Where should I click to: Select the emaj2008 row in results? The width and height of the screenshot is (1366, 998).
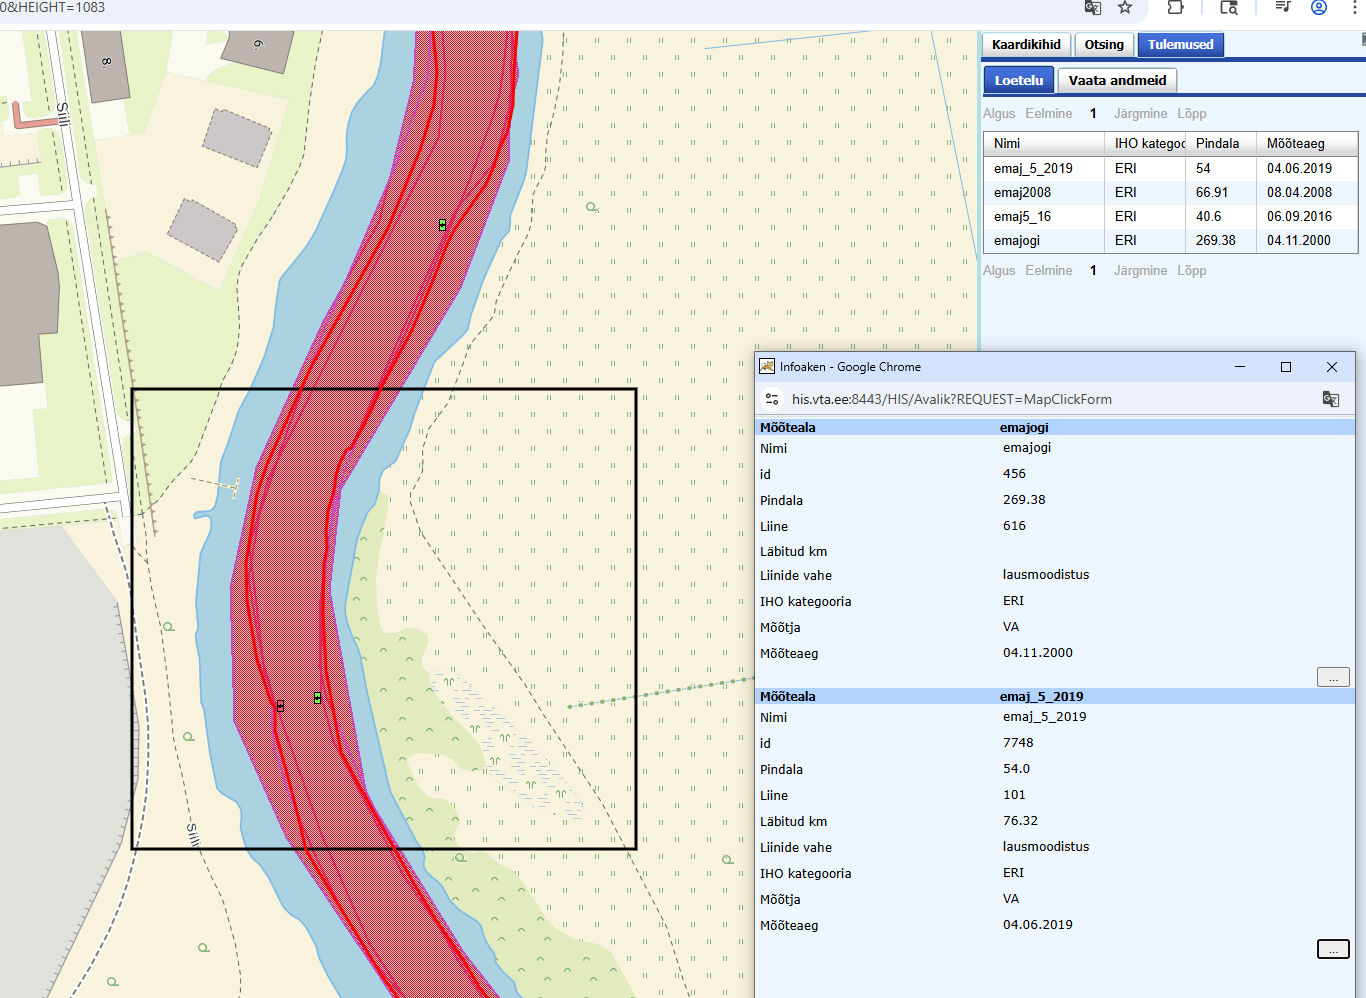coord(1022,192)
